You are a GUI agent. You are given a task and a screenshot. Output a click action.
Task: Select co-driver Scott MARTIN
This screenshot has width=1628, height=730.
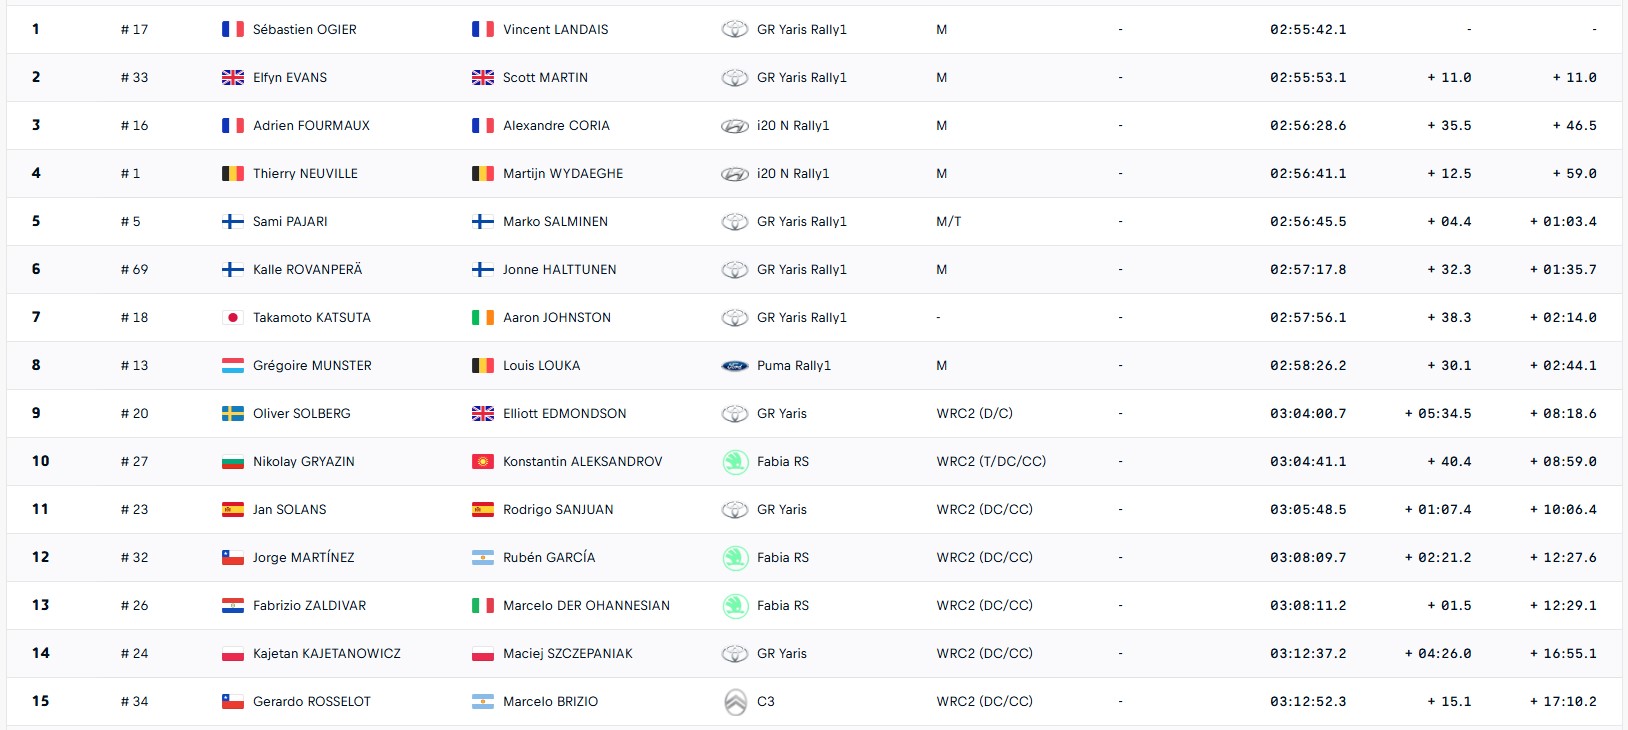(x=545, y=77)
